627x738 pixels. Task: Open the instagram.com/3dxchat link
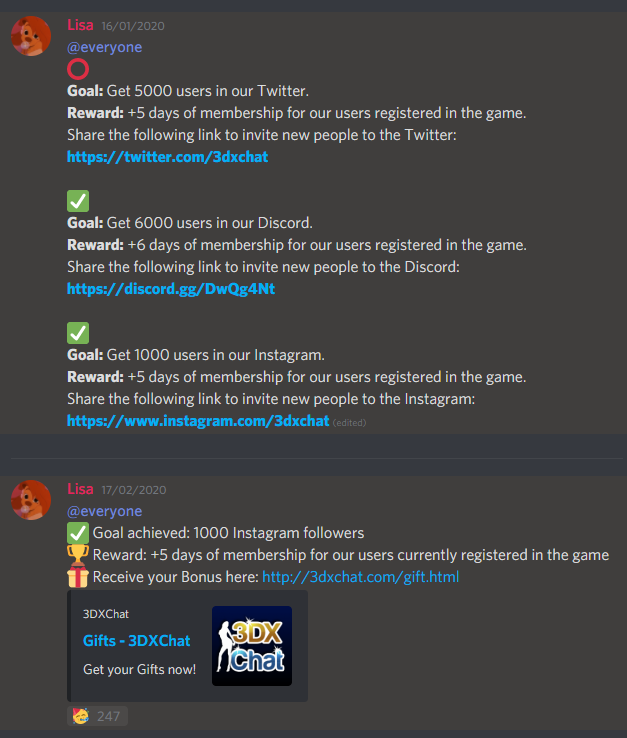click(198, 421)
